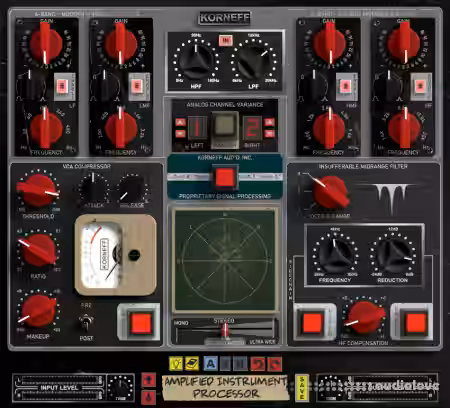Click the HMF band gain knob
This screenshot has height=408, width=450.
[329, 44]
